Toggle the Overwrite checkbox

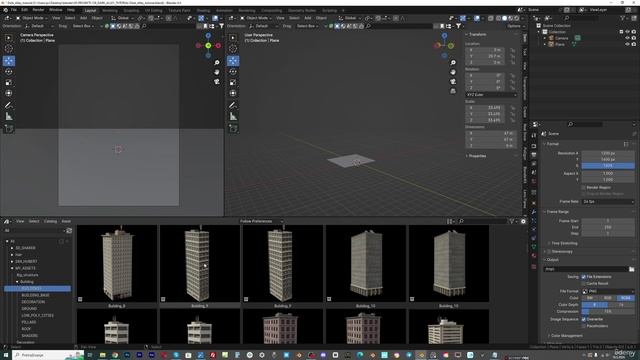(x=584, y=319)
